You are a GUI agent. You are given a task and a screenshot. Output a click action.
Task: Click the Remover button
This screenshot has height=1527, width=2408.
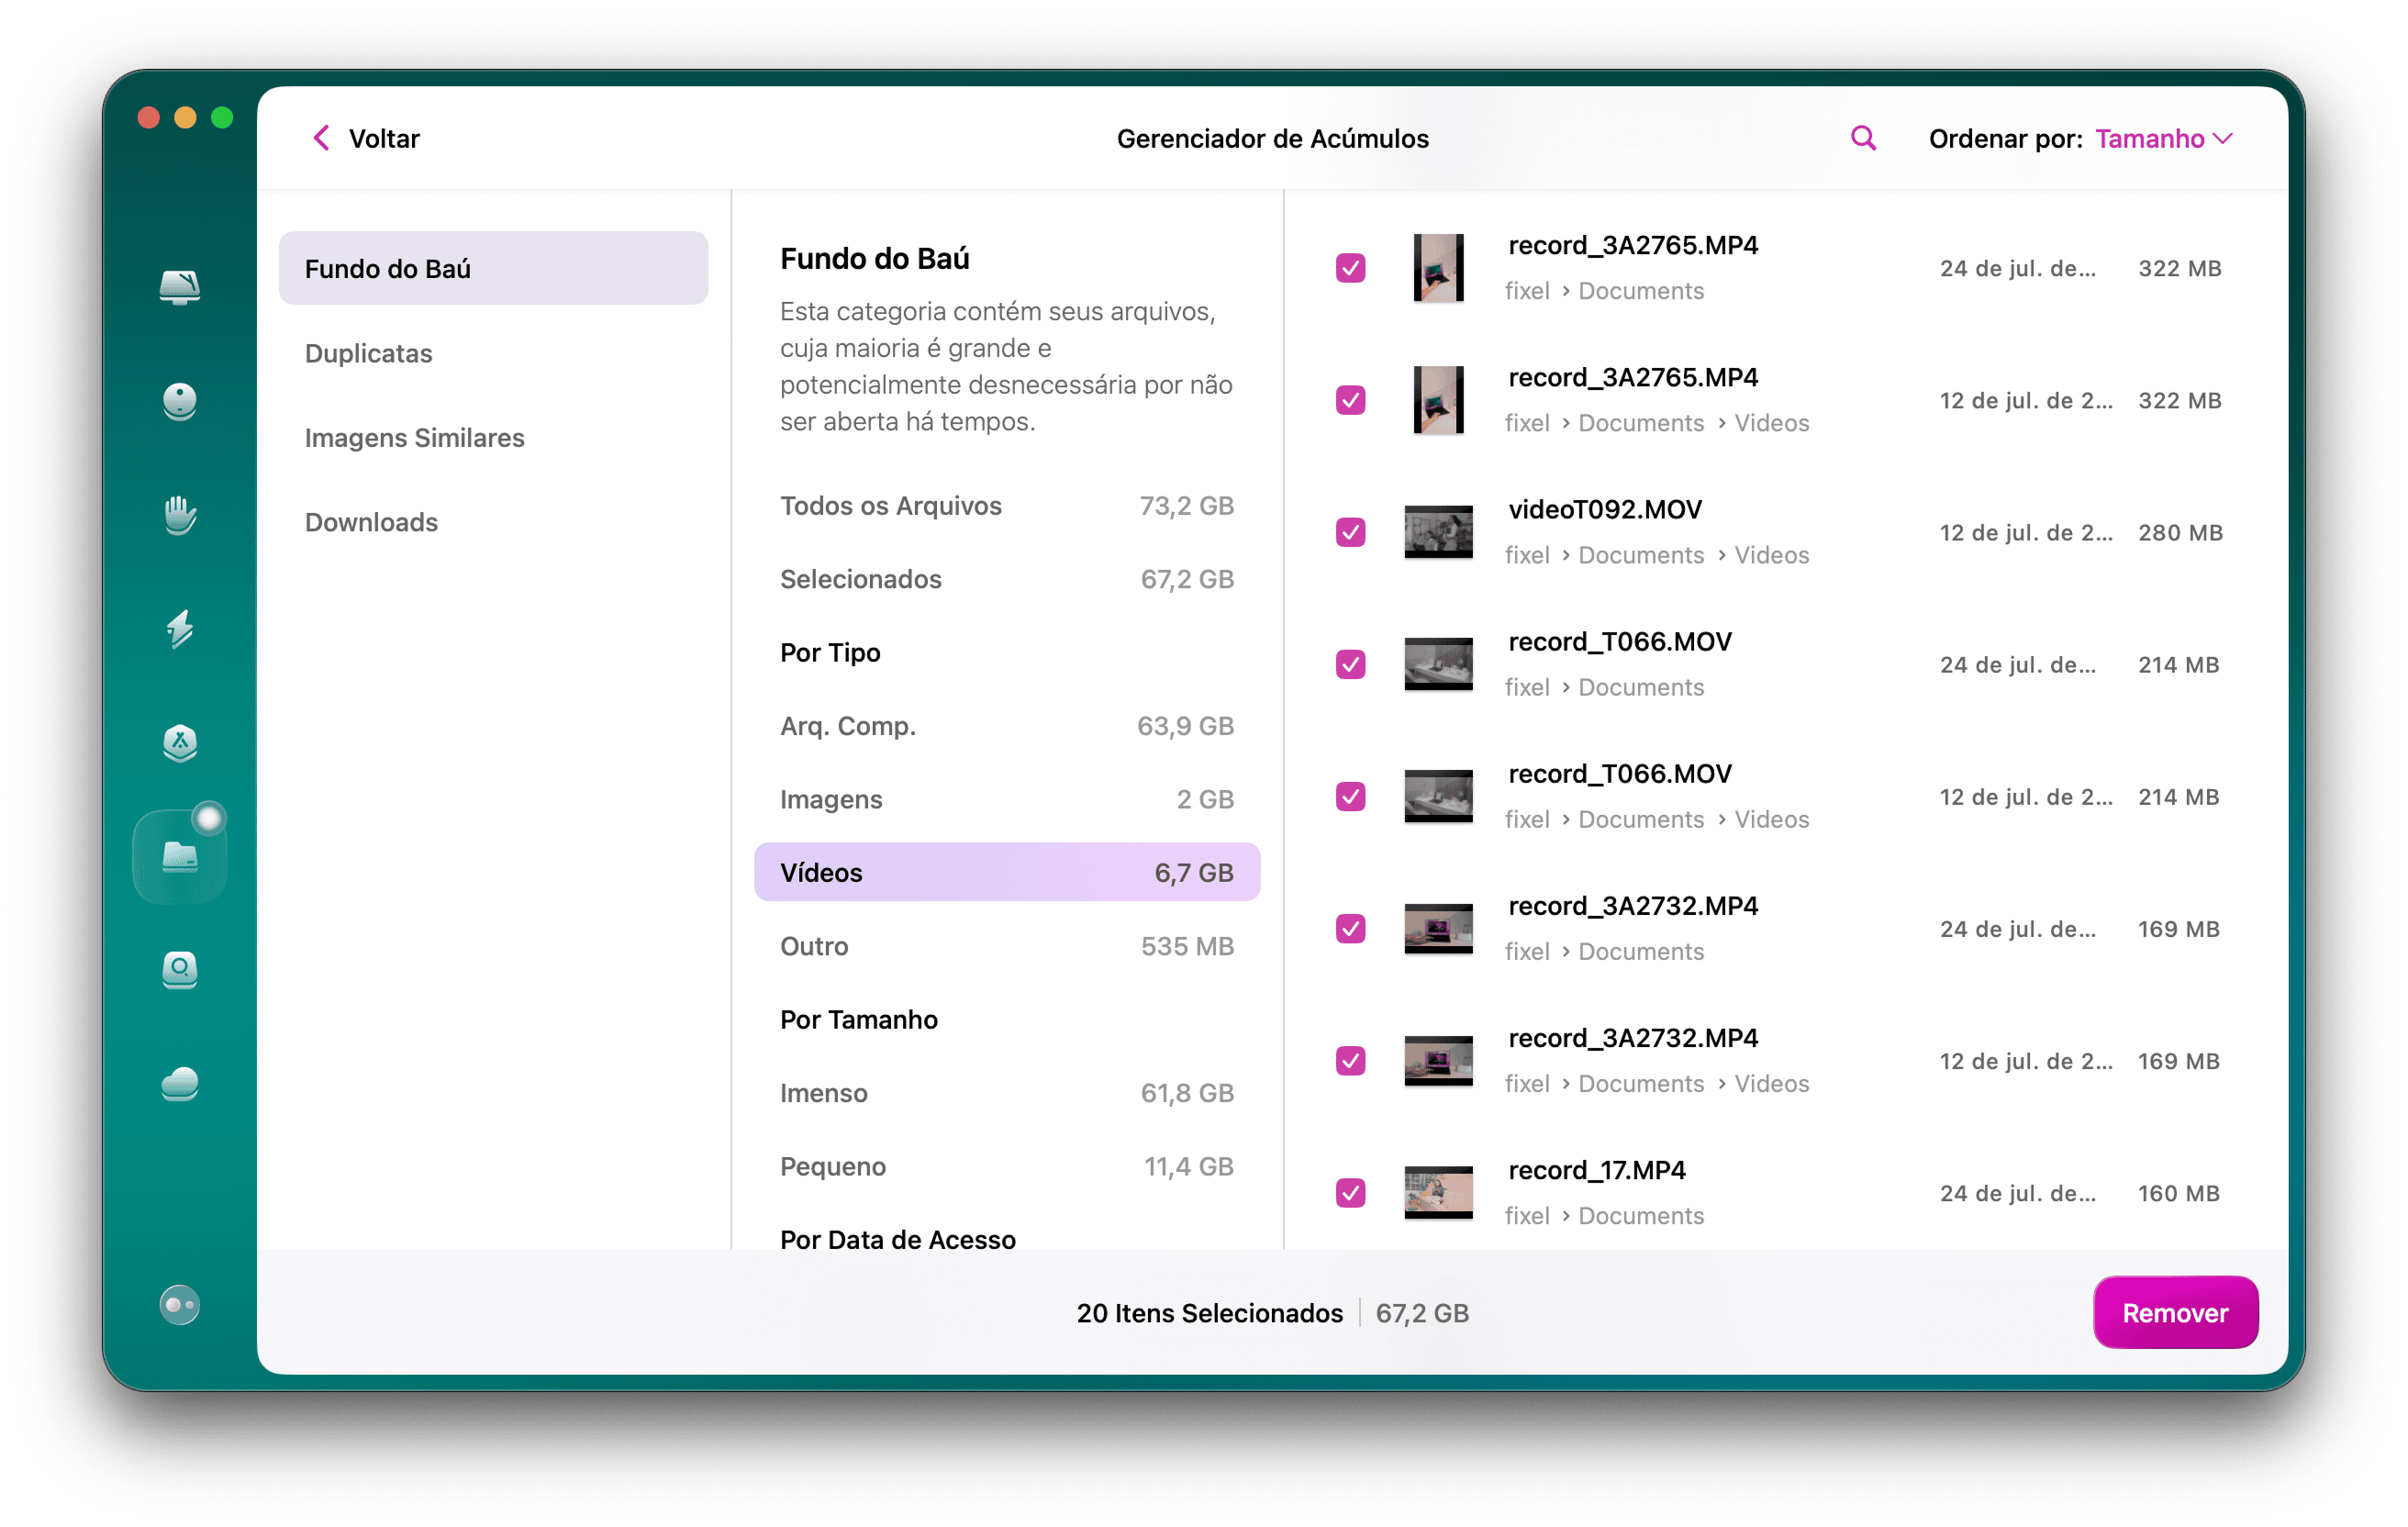click(2175, 1312)
